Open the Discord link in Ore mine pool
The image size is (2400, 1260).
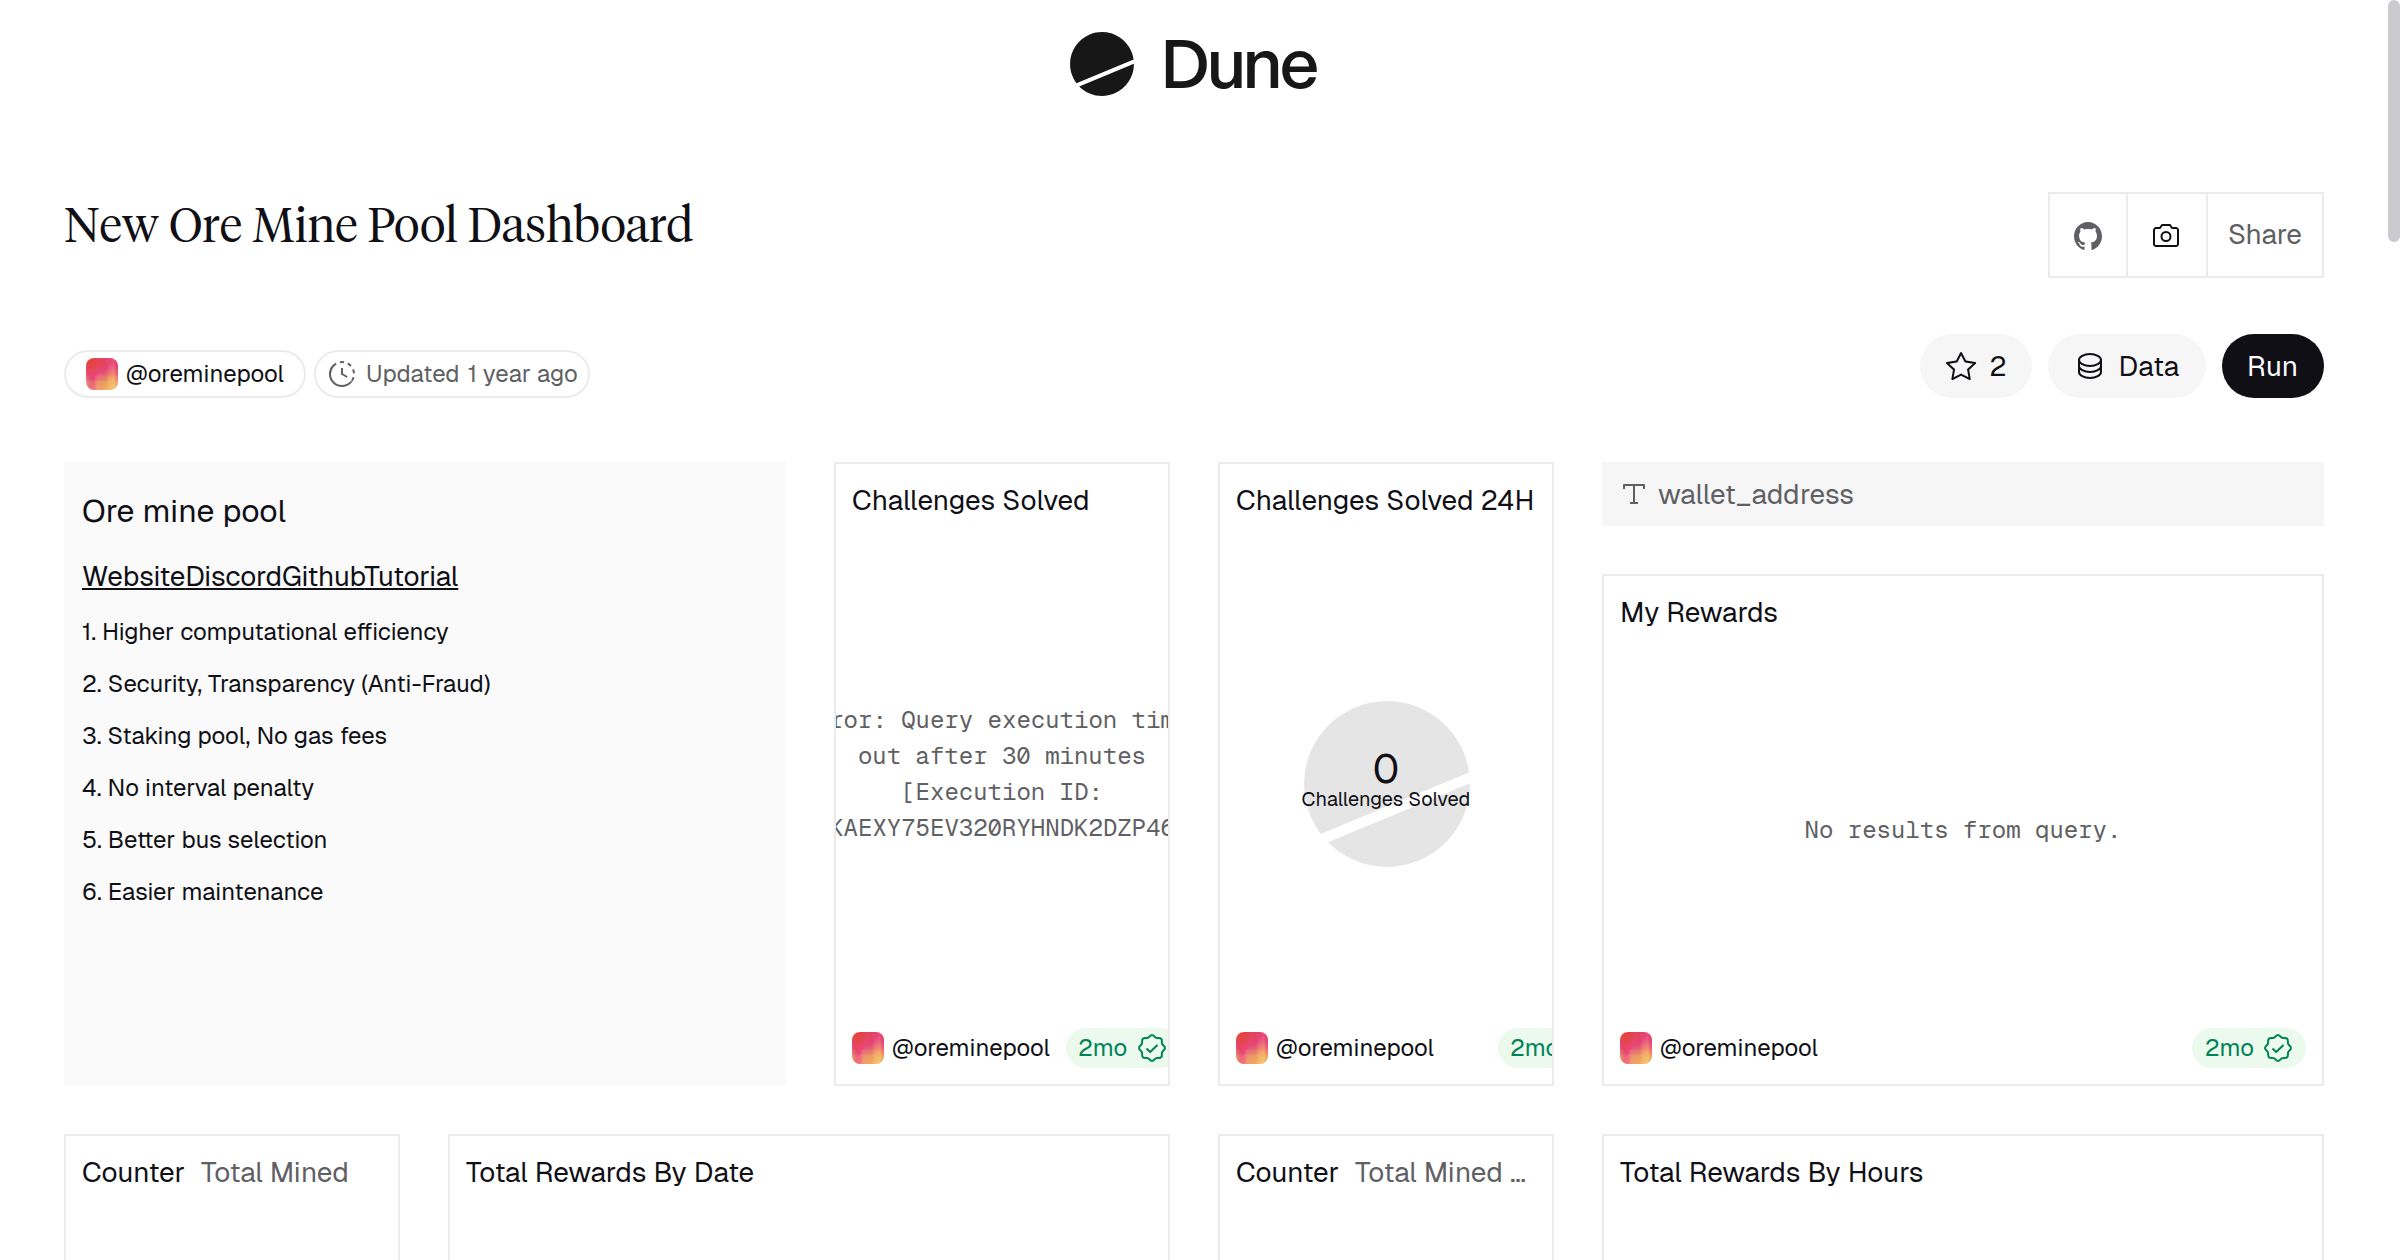[x=232, y=576]
